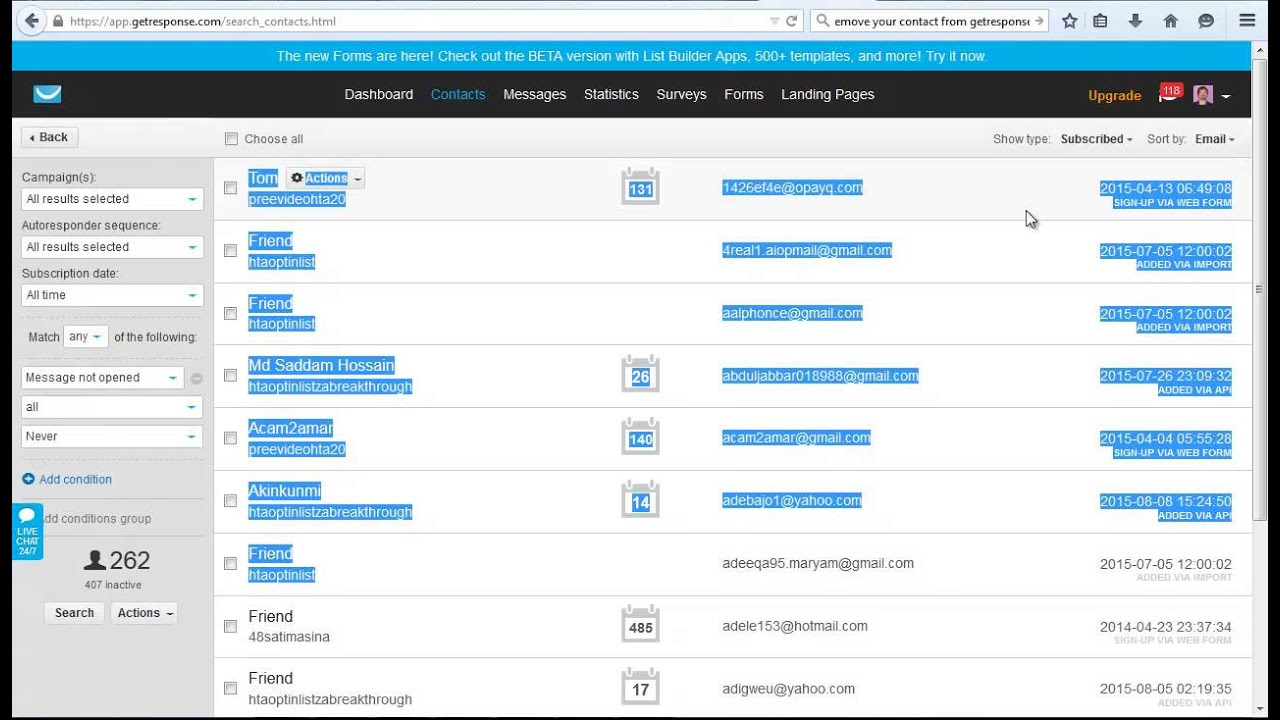Click the Back button
The height and width of the screenshot is (720, 1280).
pos(50,137)
